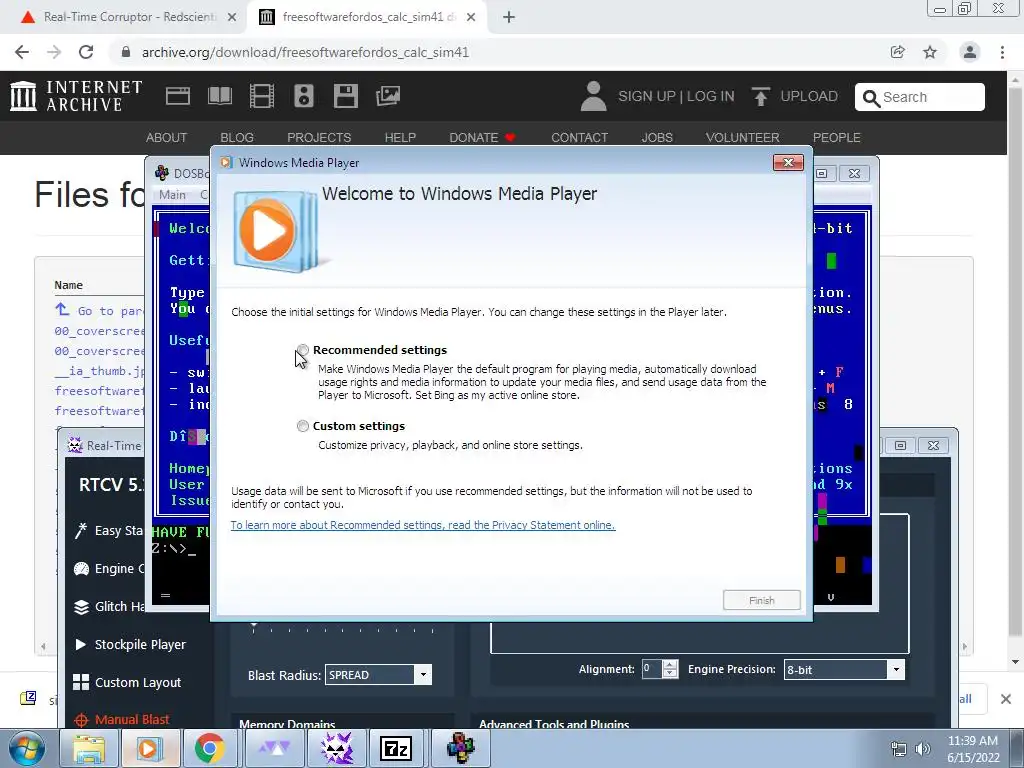Close the browser download bar

1006,699
